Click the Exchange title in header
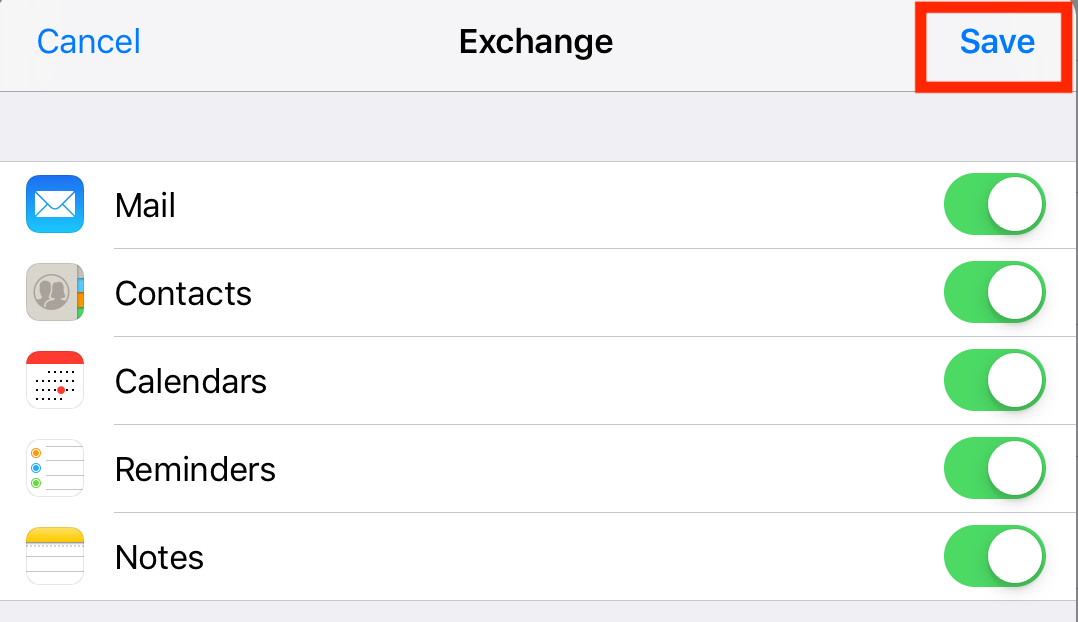1078x622 pixels. [536, 42]
